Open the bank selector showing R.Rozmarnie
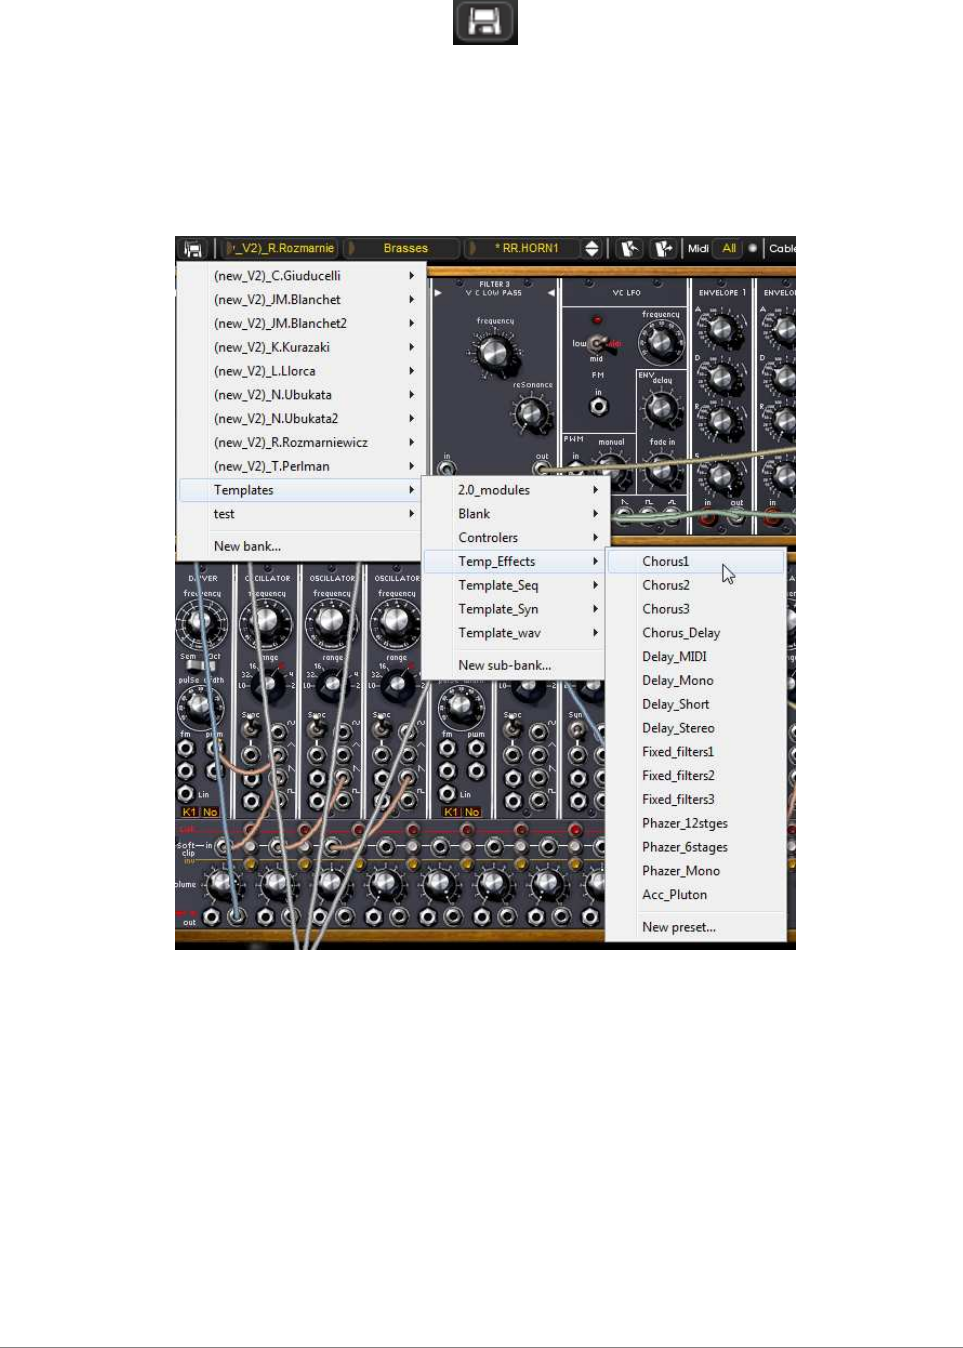Image resolution: width=963 pixels, height=1348 pixels. click(x=281, y=248)
